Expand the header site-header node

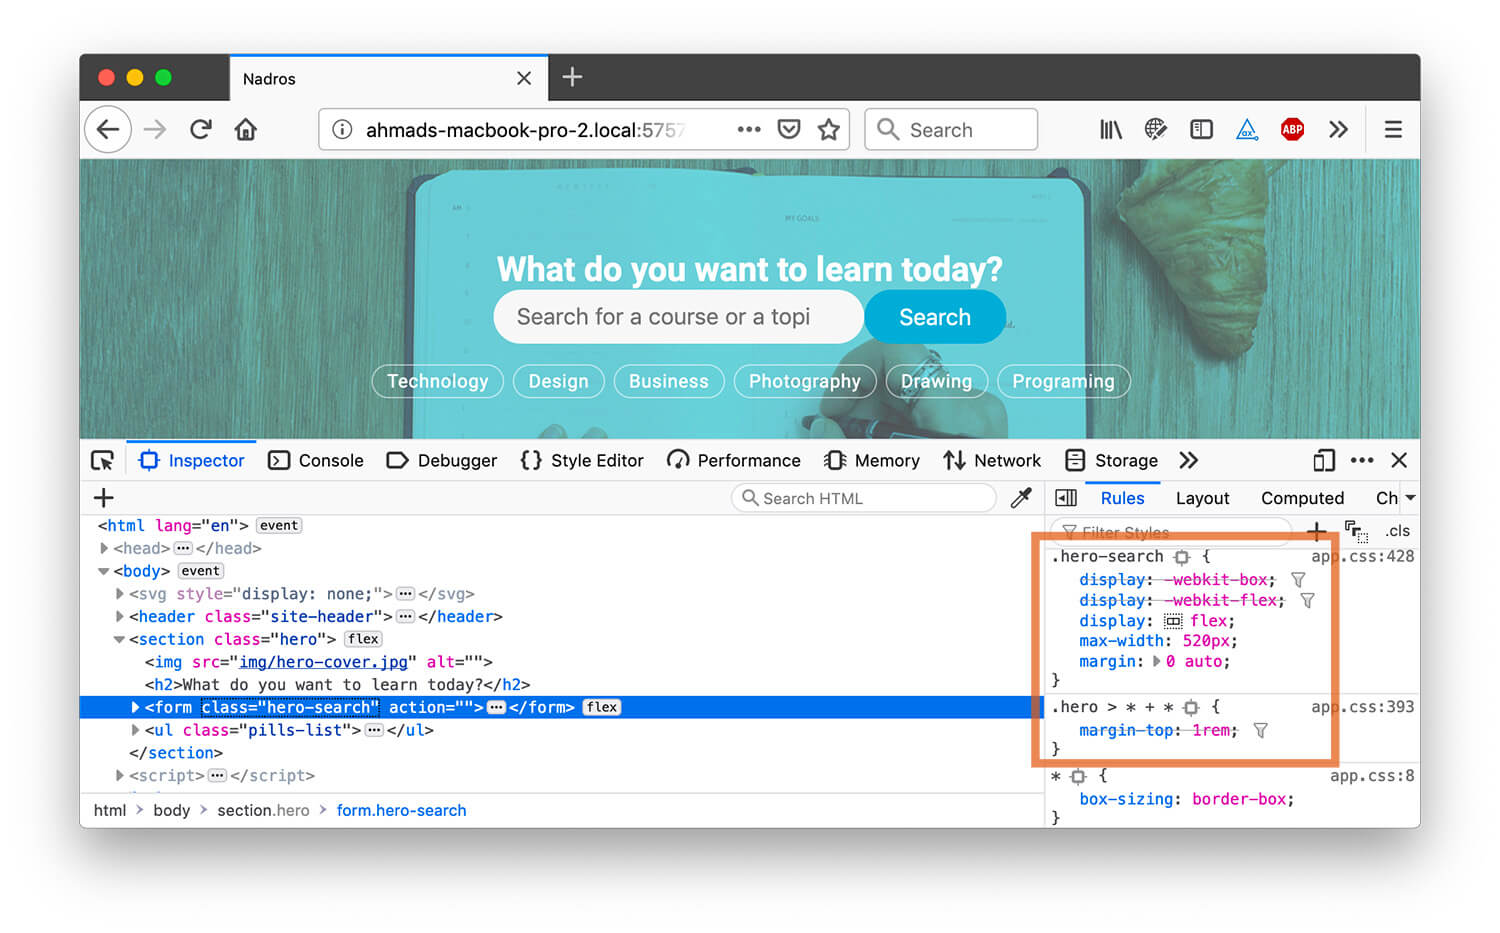(x=120, y=616)
